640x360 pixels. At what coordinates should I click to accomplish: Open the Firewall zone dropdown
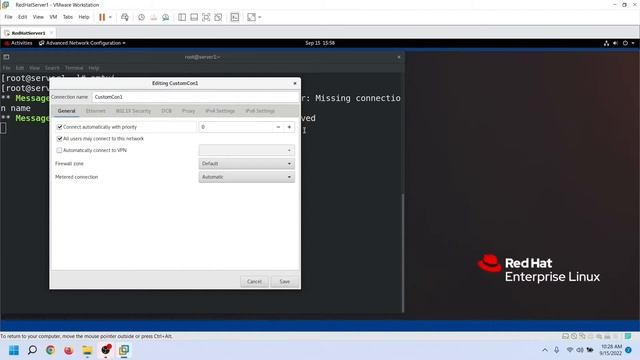click(x=247, y=164)
